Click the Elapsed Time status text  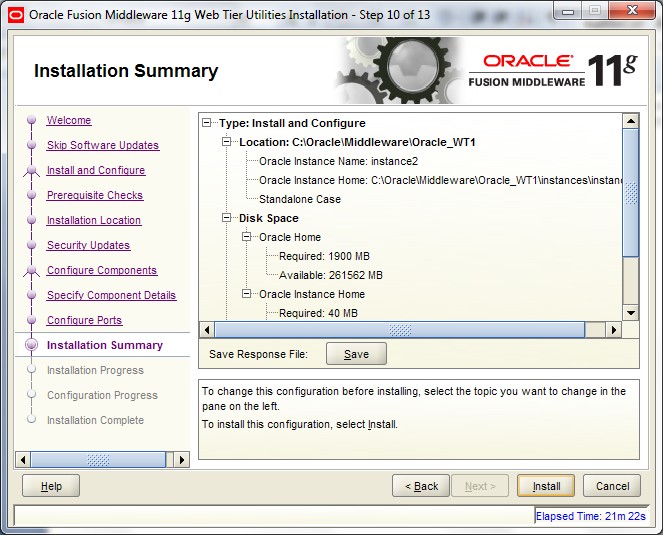click(591, 516)
